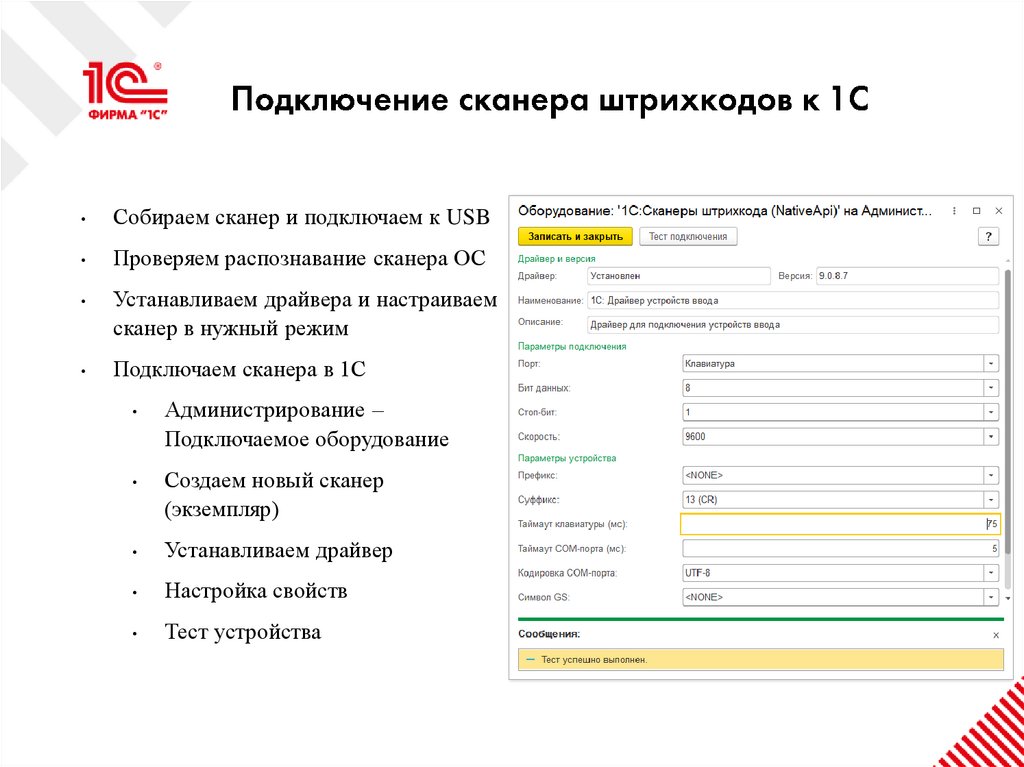Click the Версия field showing 9.0.8.7
Screen dimensions: 1024x767
907,276
